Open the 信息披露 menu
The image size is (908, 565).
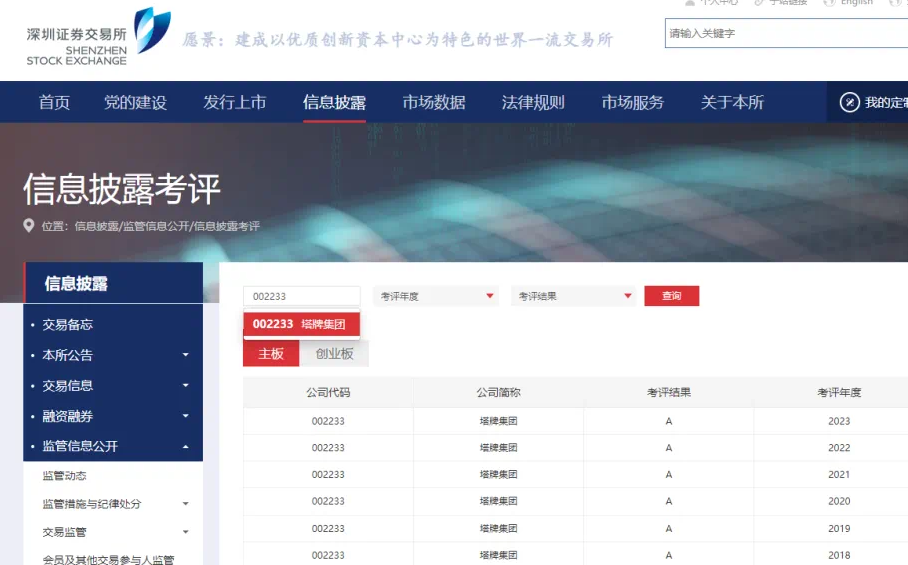pos(334,102)
